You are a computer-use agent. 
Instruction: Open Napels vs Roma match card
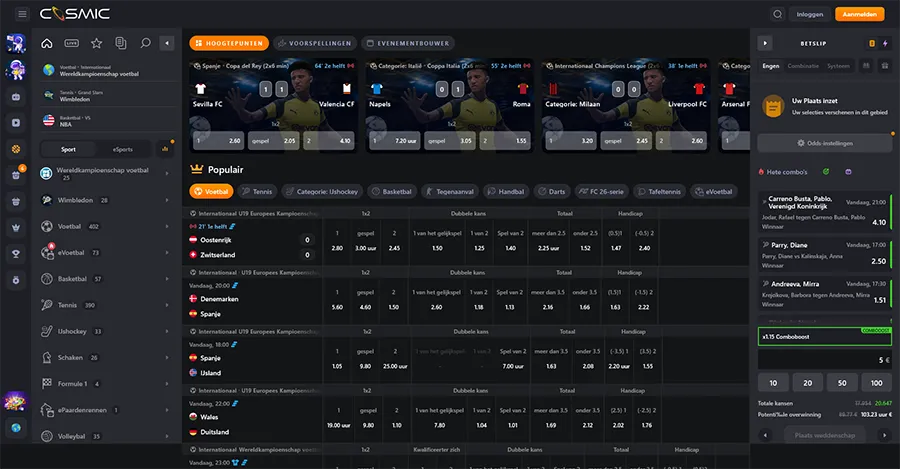point(449,106)
